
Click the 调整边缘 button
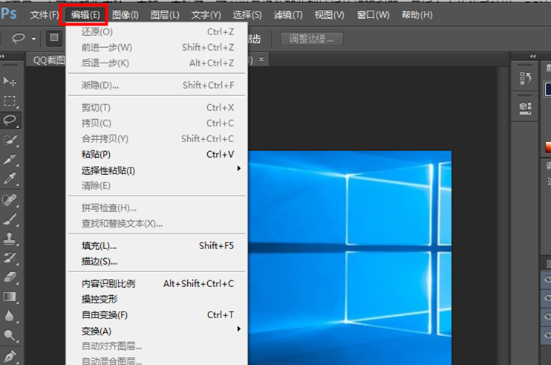(x=311, y=39)
